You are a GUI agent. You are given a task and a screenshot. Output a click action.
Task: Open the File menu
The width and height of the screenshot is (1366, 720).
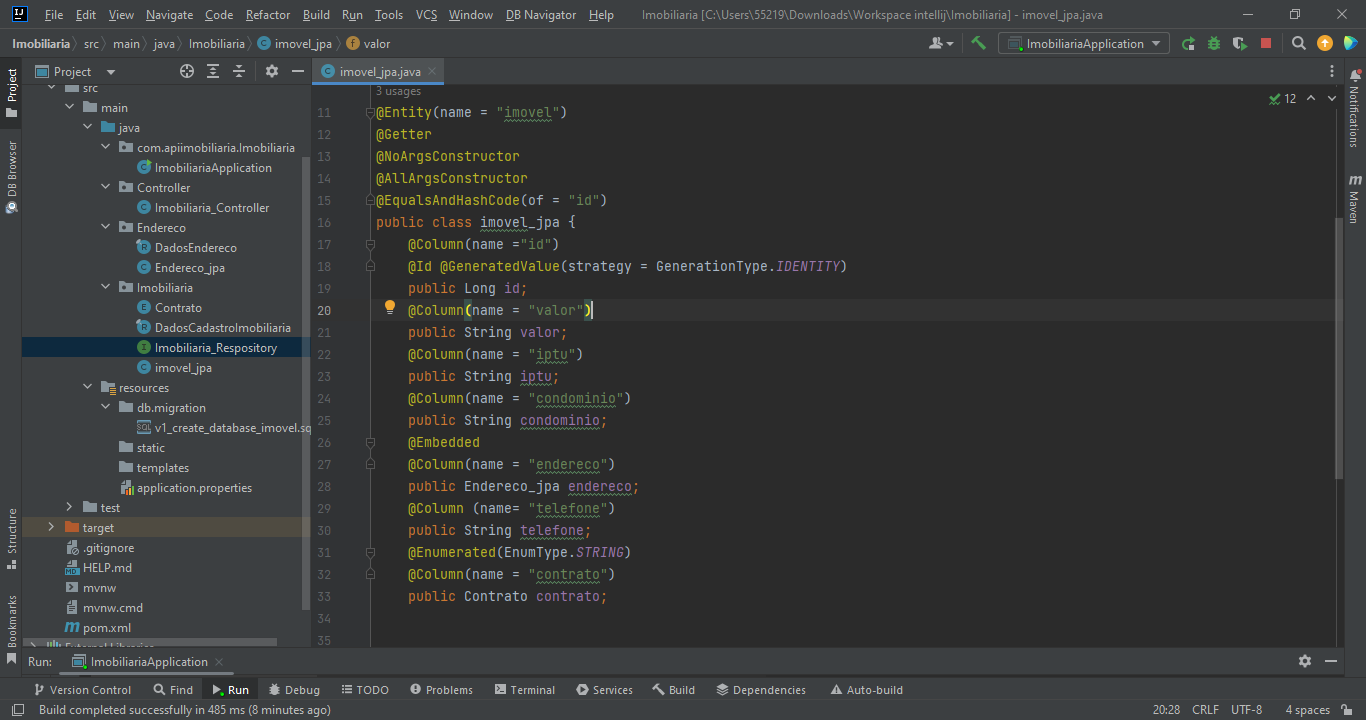pos(54,15)
